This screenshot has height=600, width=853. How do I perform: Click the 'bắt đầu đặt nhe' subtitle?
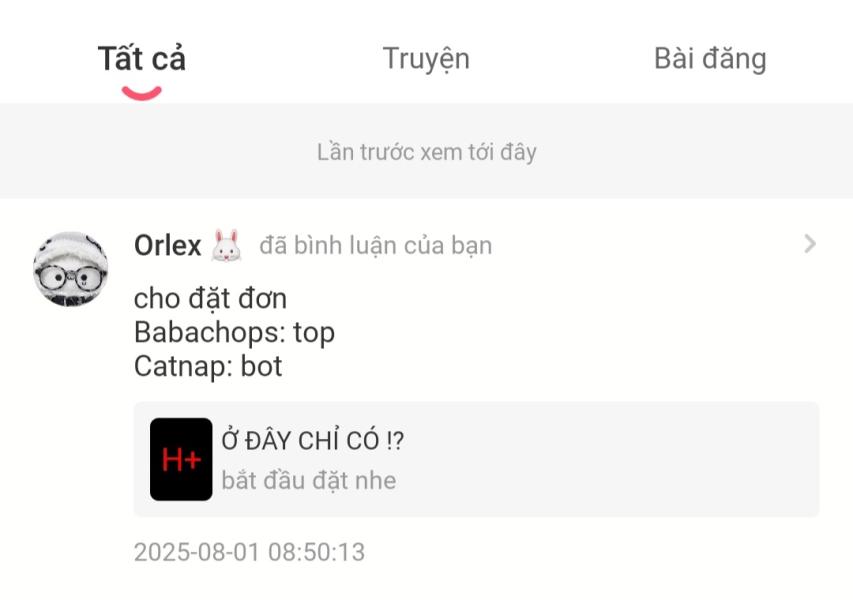click(308, 480)
